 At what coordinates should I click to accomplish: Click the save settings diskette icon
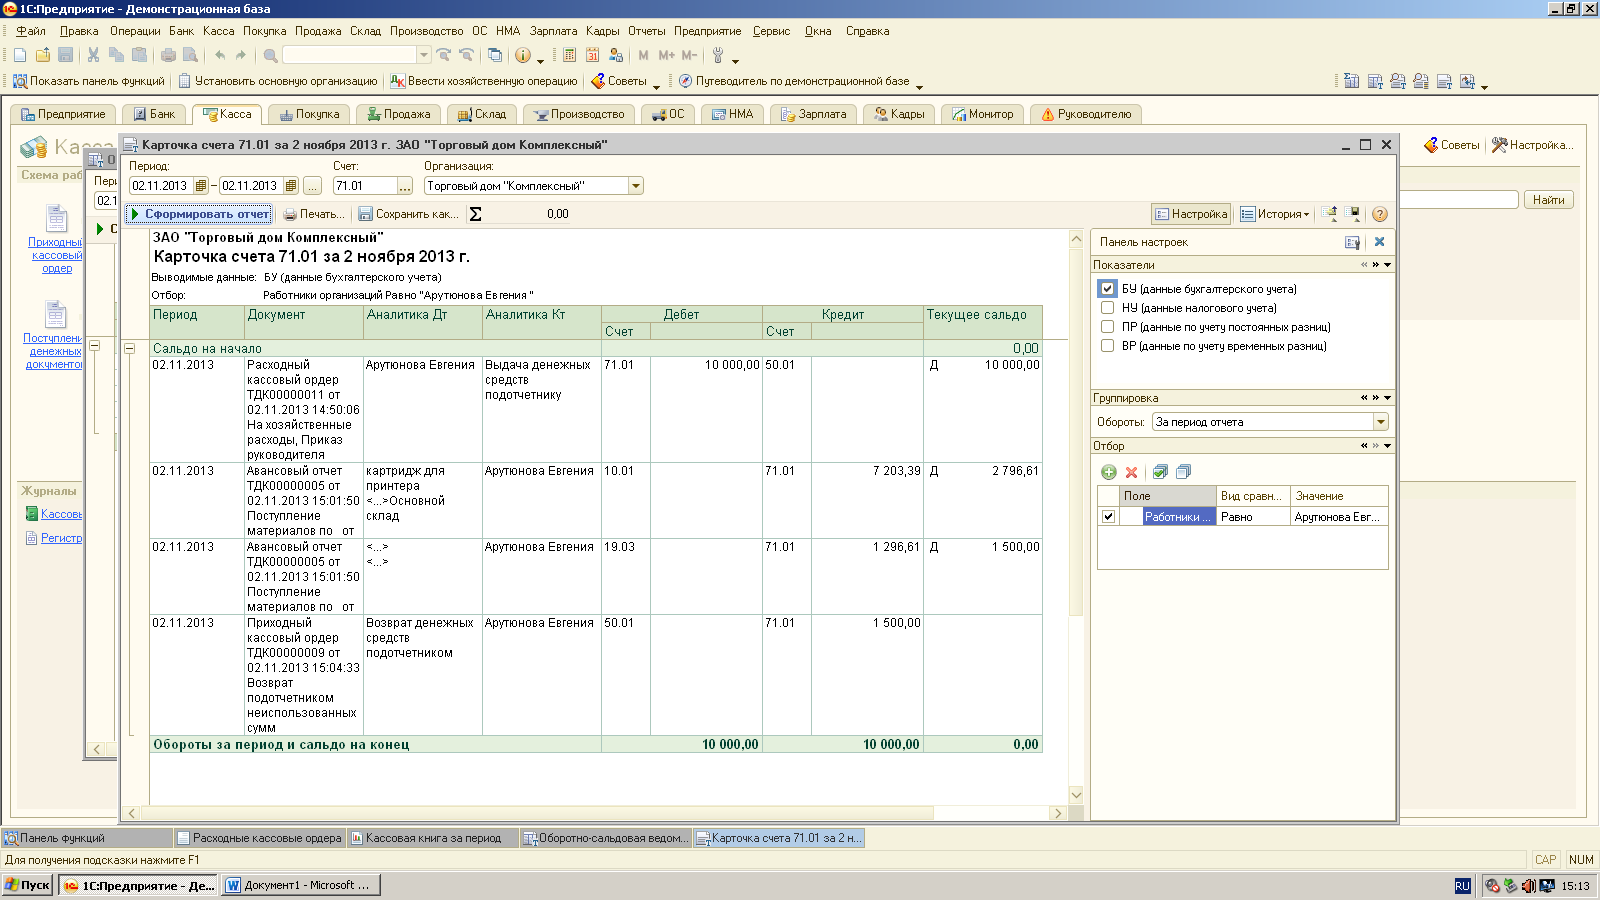point(1353,214)
